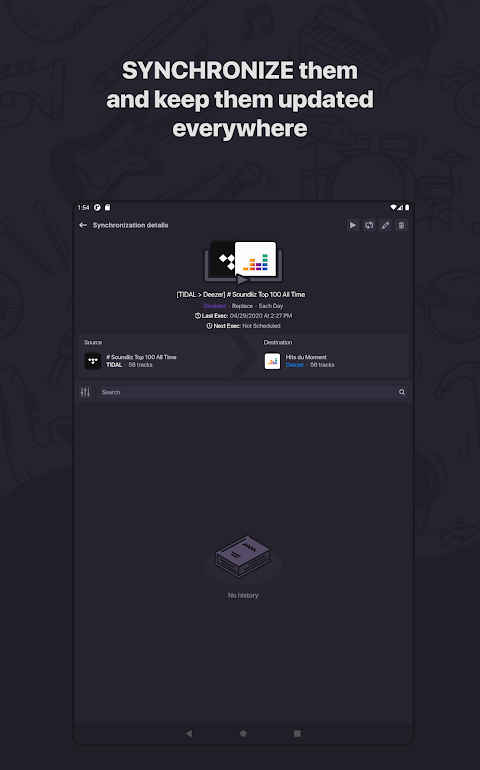Tap the Android recents square button
Image resolution: width=480 pixels, height=770 pixels.
tap(297, 733)
